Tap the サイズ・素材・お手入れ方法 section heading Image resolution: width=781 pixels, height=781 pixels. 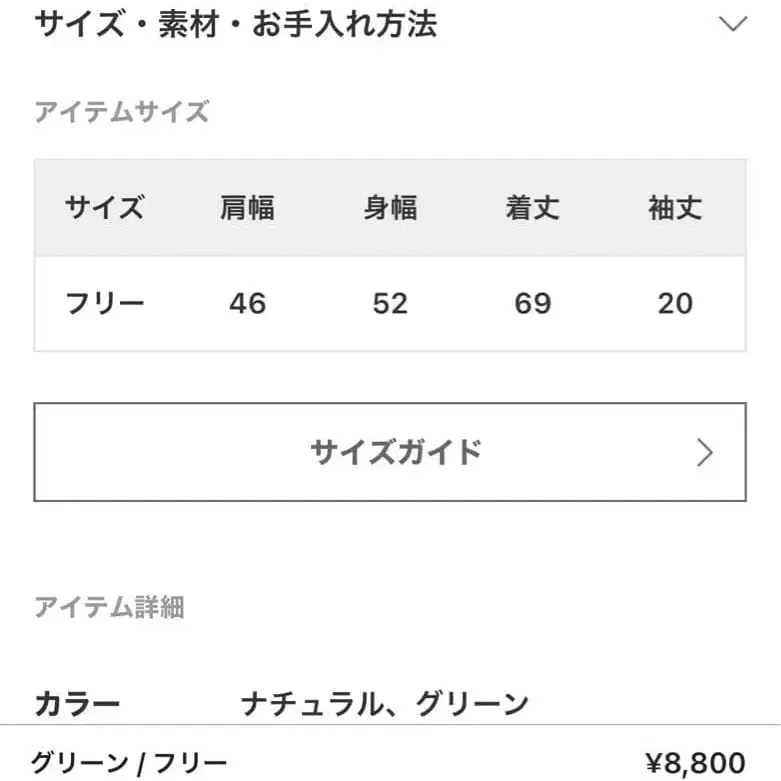[236, 24]
